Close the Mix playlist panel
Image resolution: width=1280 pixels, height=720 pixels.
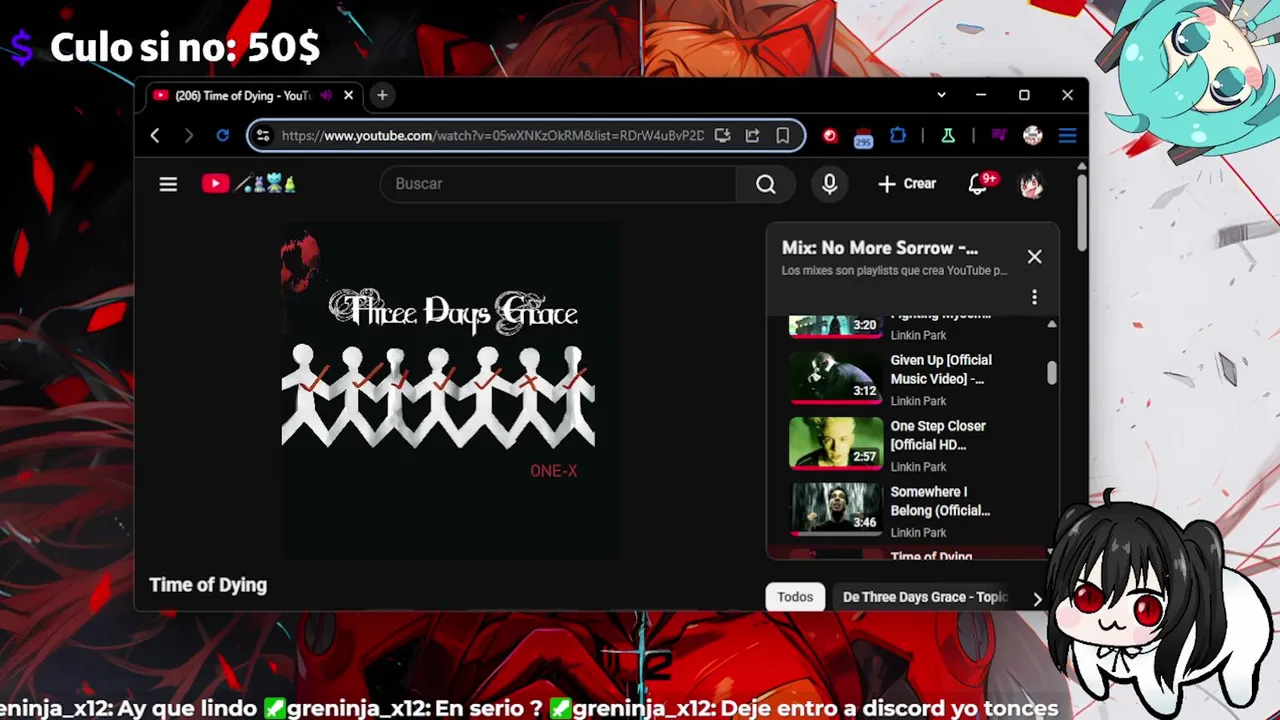coord(1034,257)
